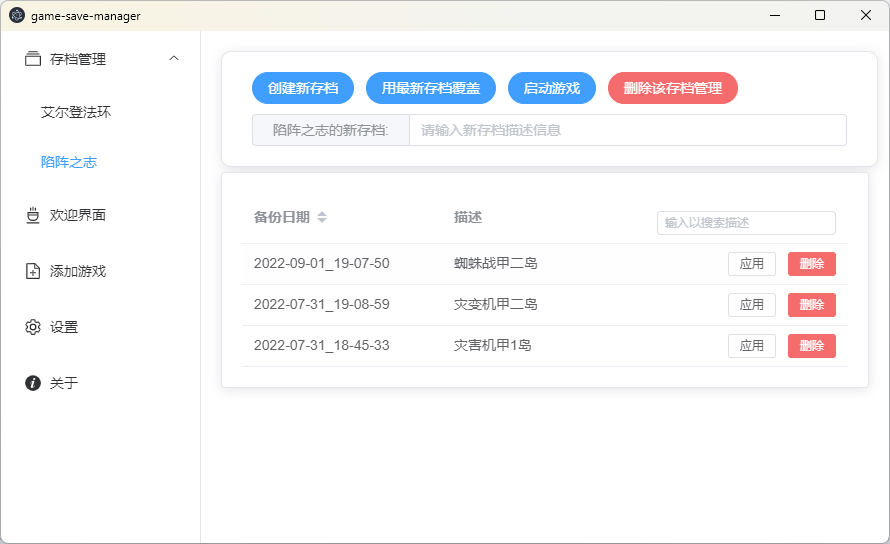Image resolution: width=890 pixels, height=544 pixels.
Task: Sort table by 备份日期 arrows
Action: coord(322,218)
